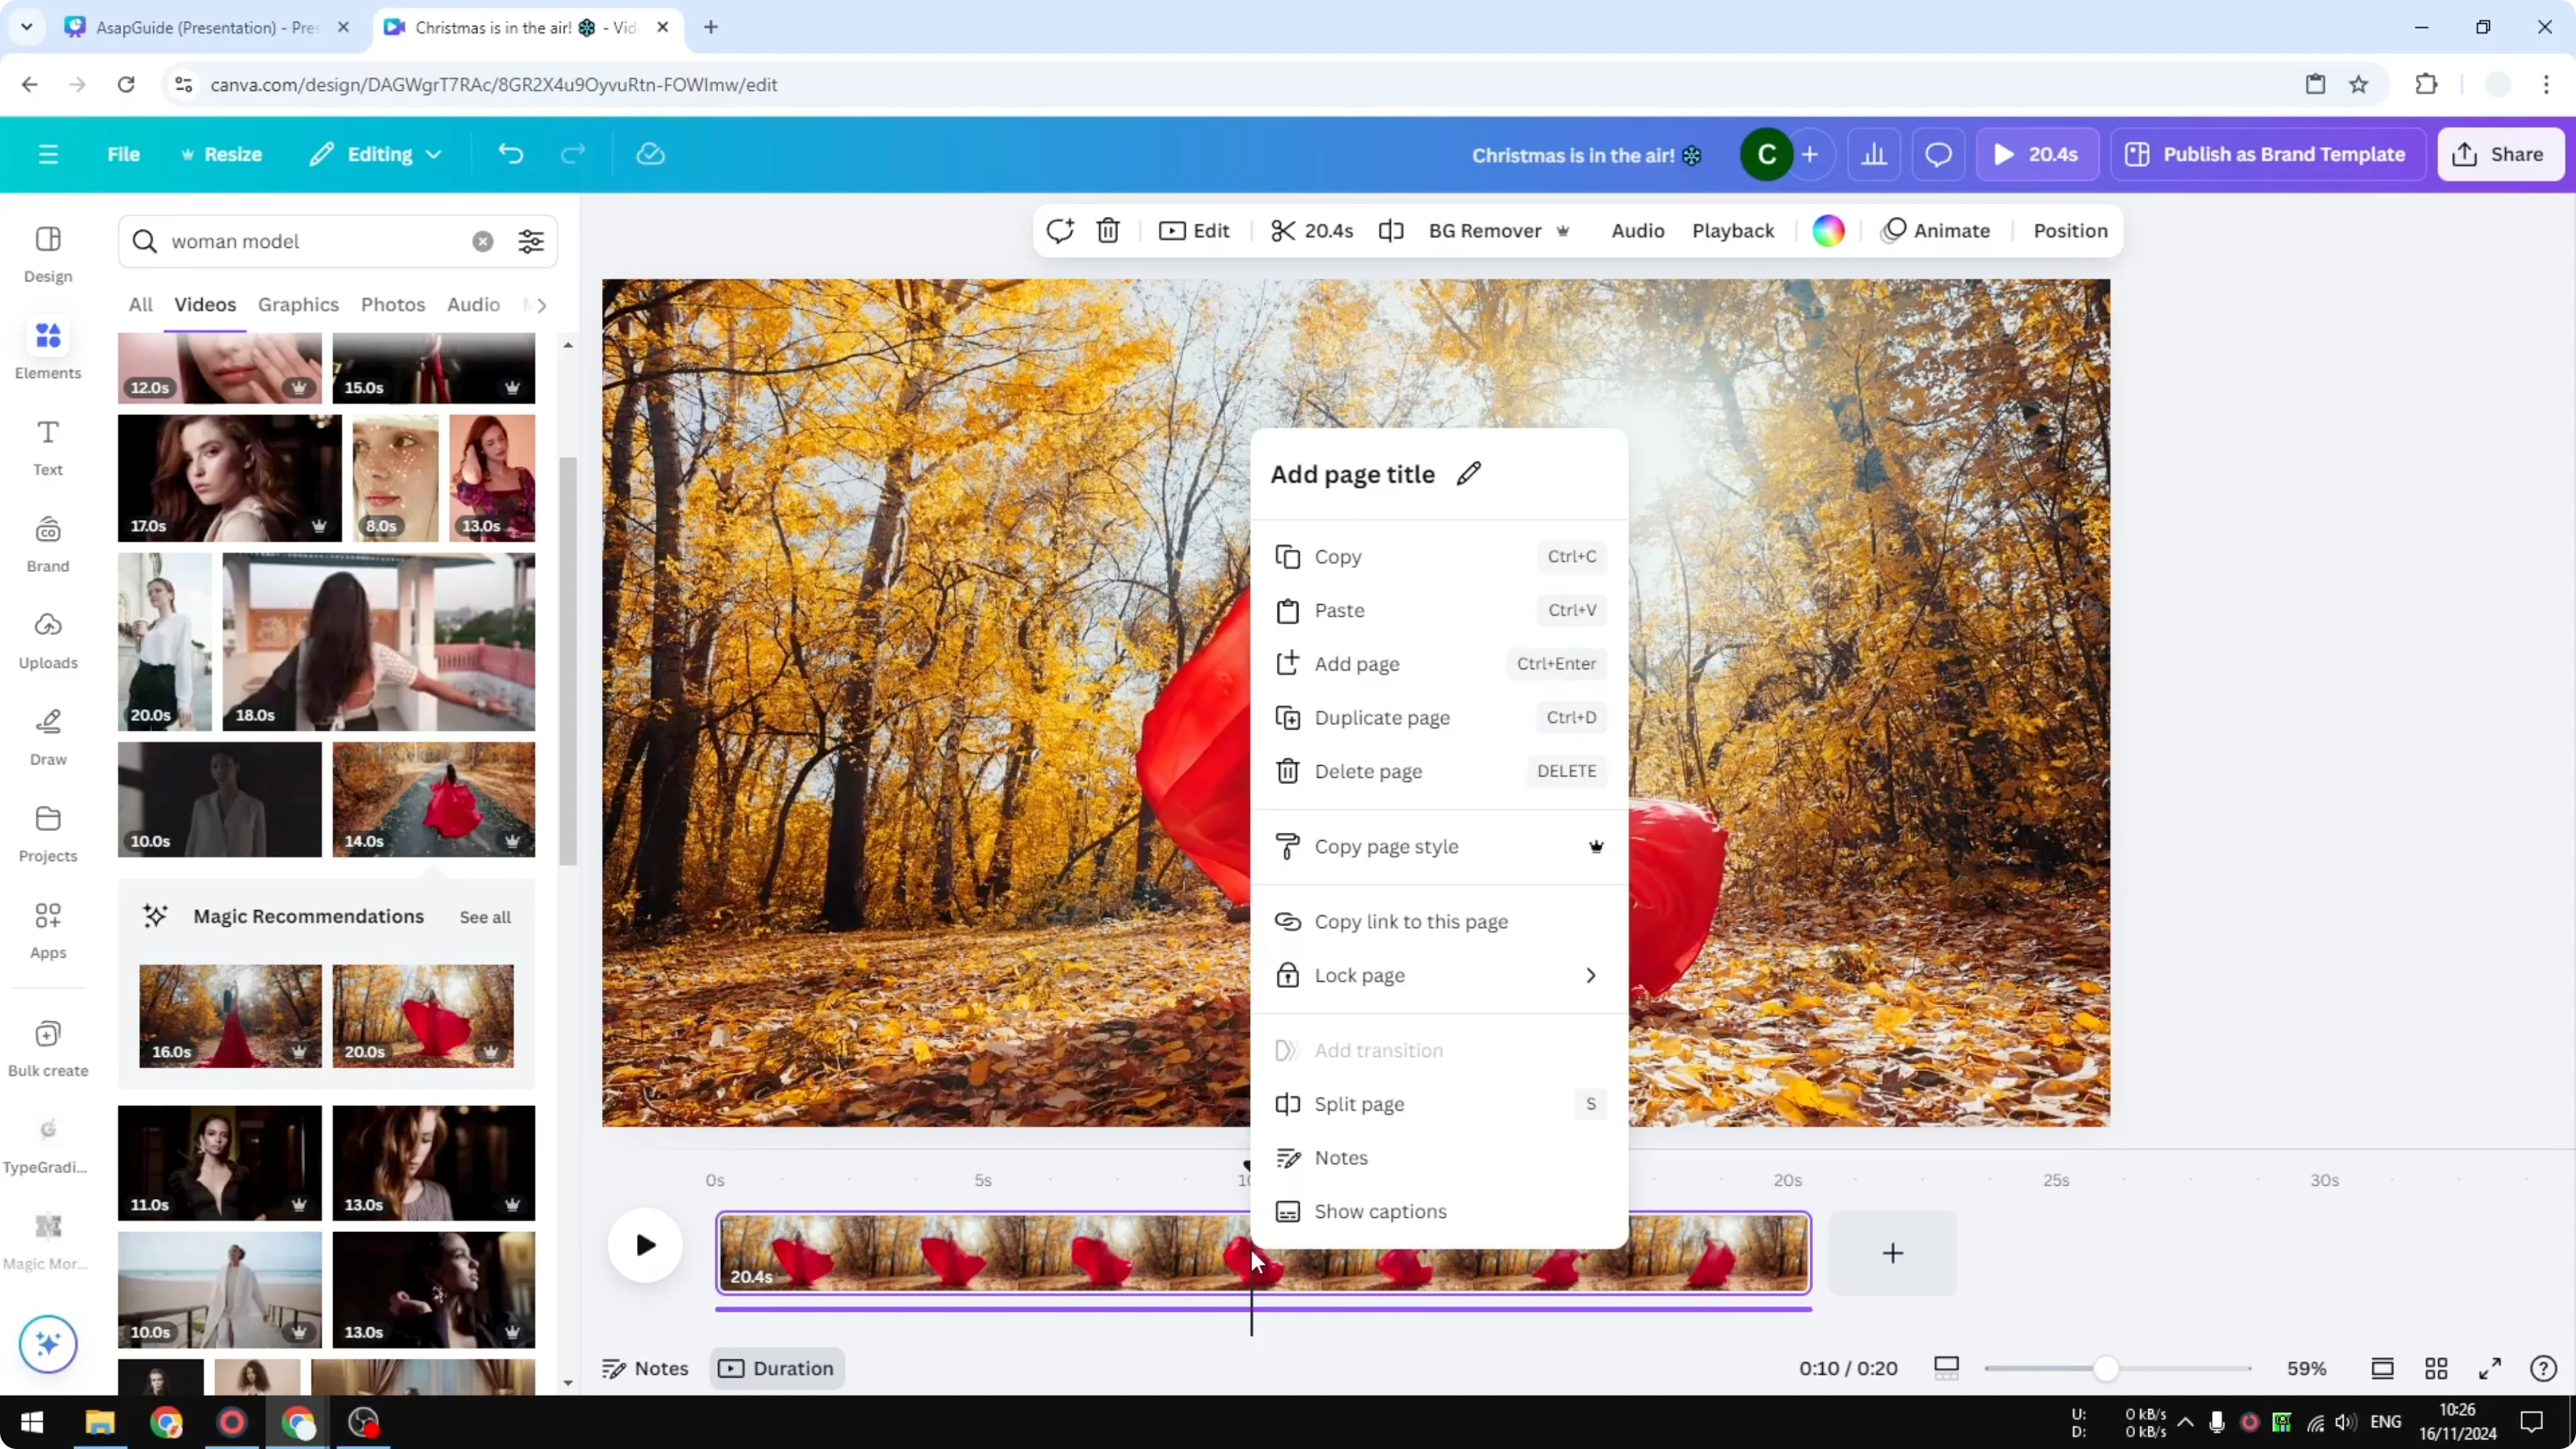Select Duplicate page from context menu

(1382, 717)
